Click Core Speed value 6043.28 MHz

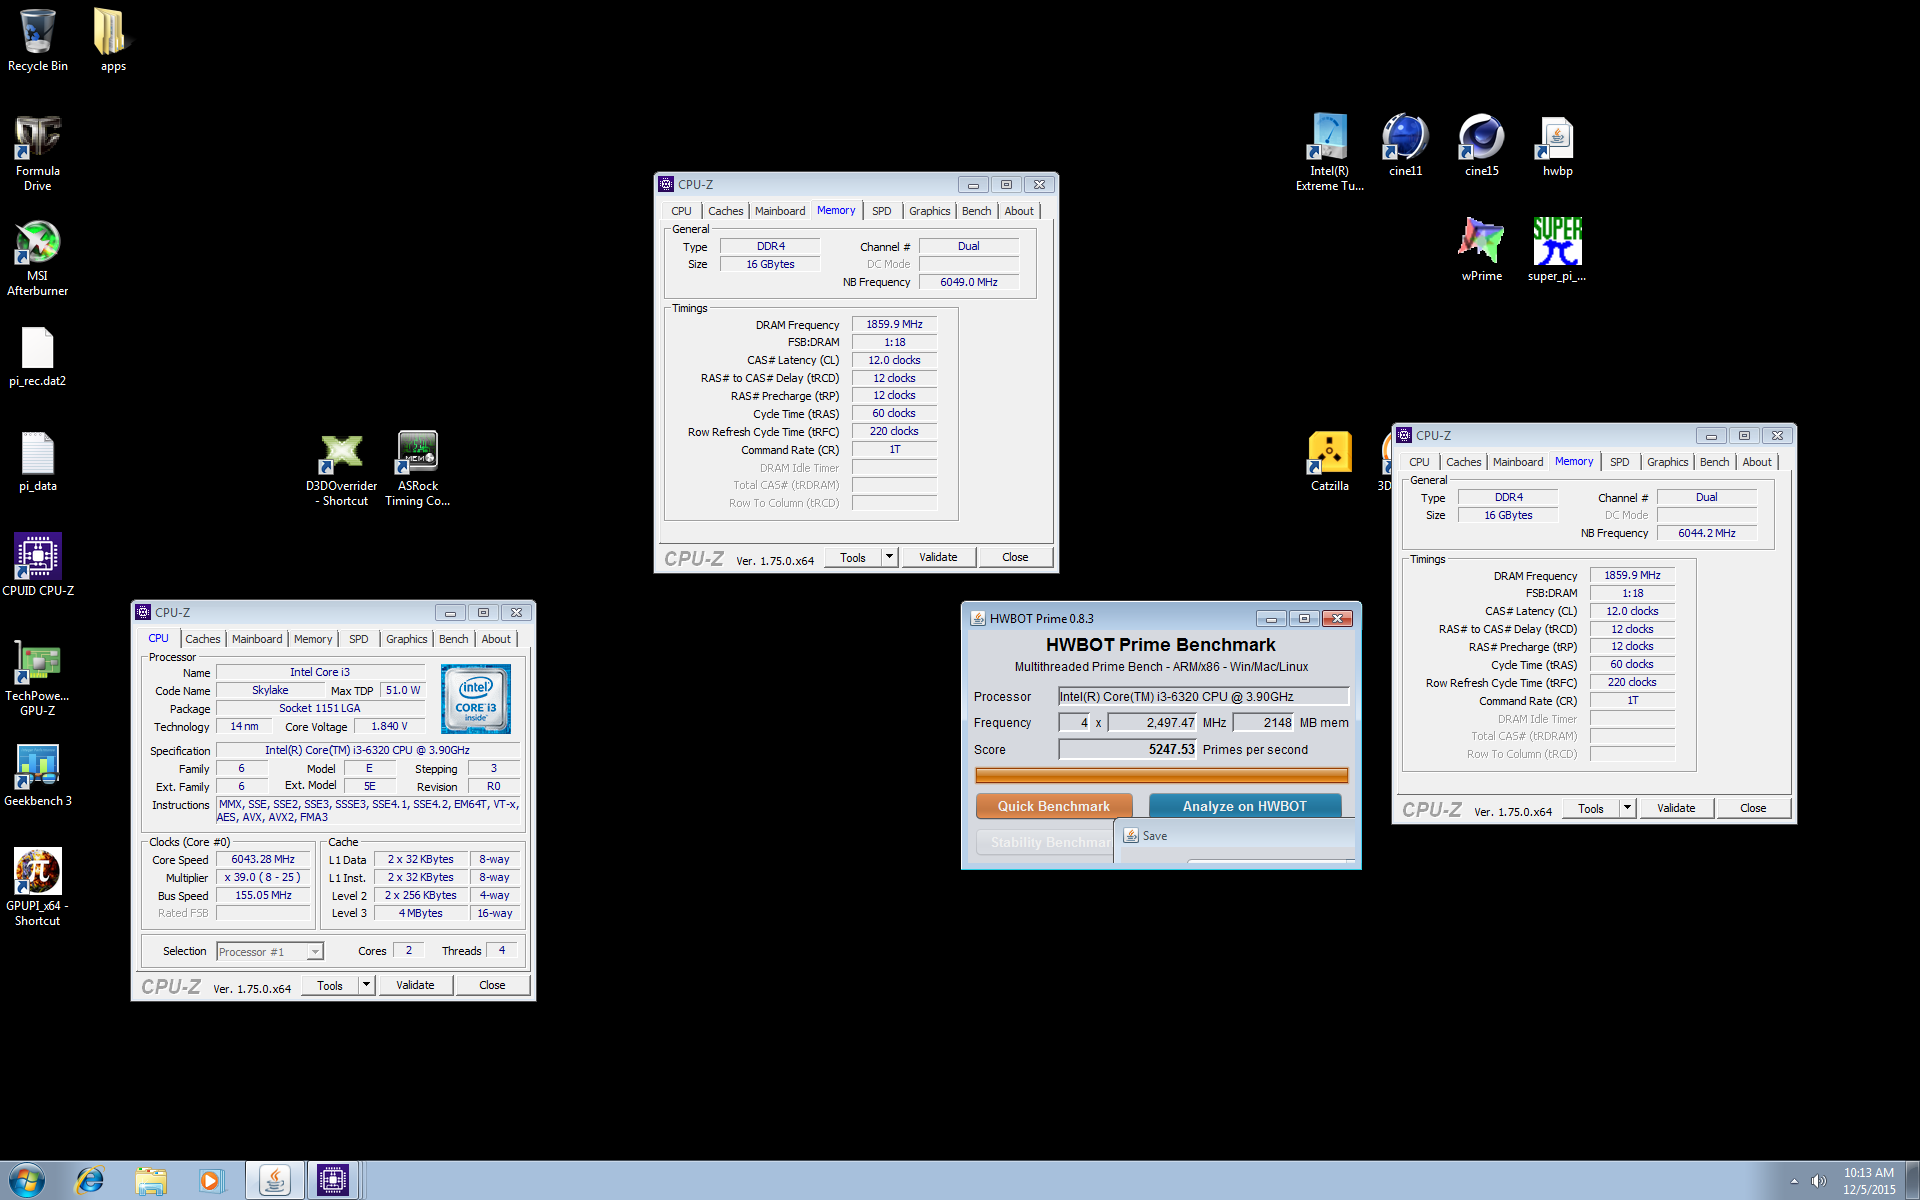tap(263, 859)
